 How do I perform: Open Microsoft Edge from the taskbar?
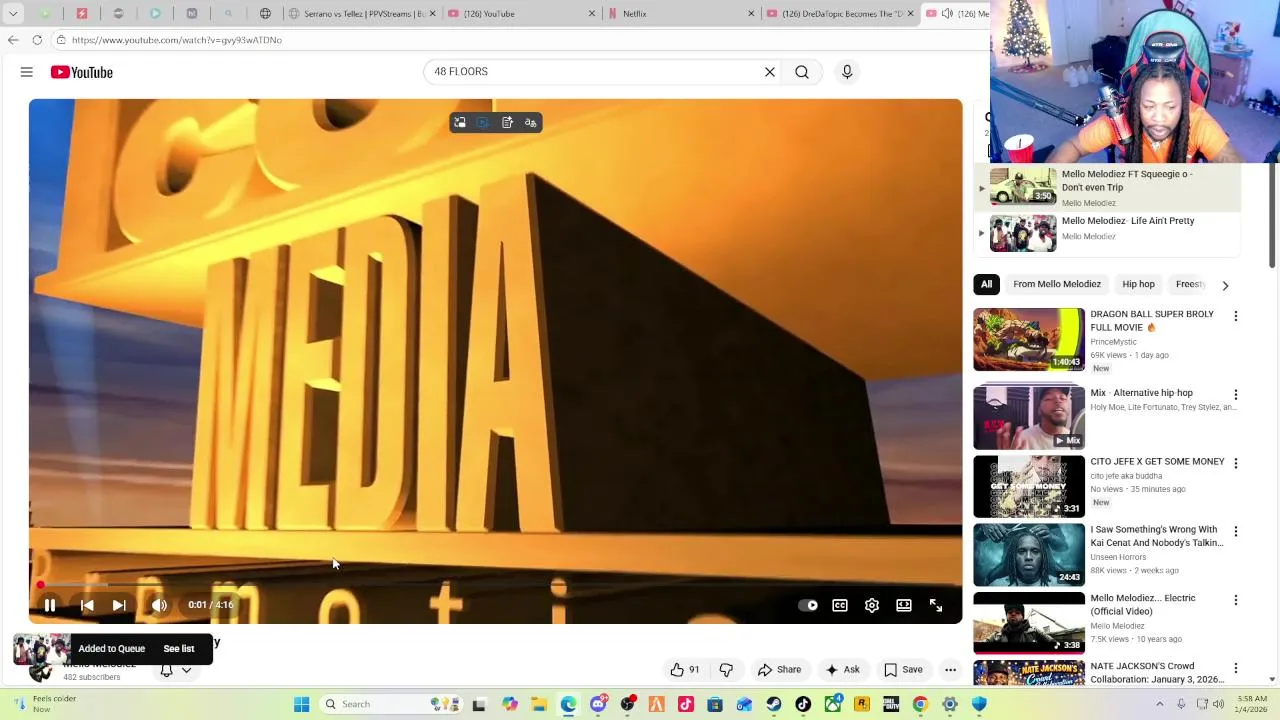tap(568, 704)
